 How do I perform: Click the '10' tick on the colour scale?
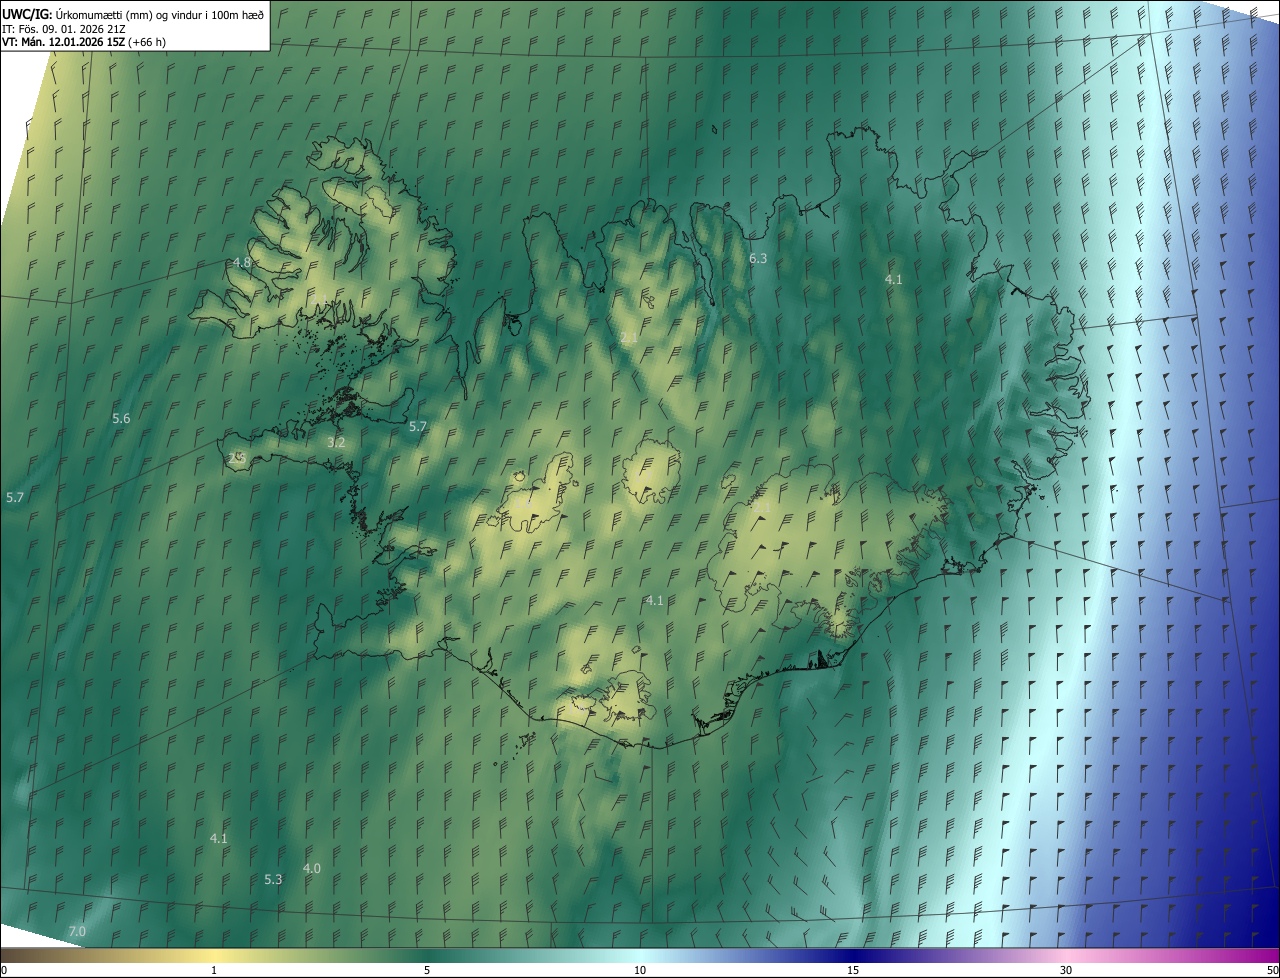click(640, 970)
